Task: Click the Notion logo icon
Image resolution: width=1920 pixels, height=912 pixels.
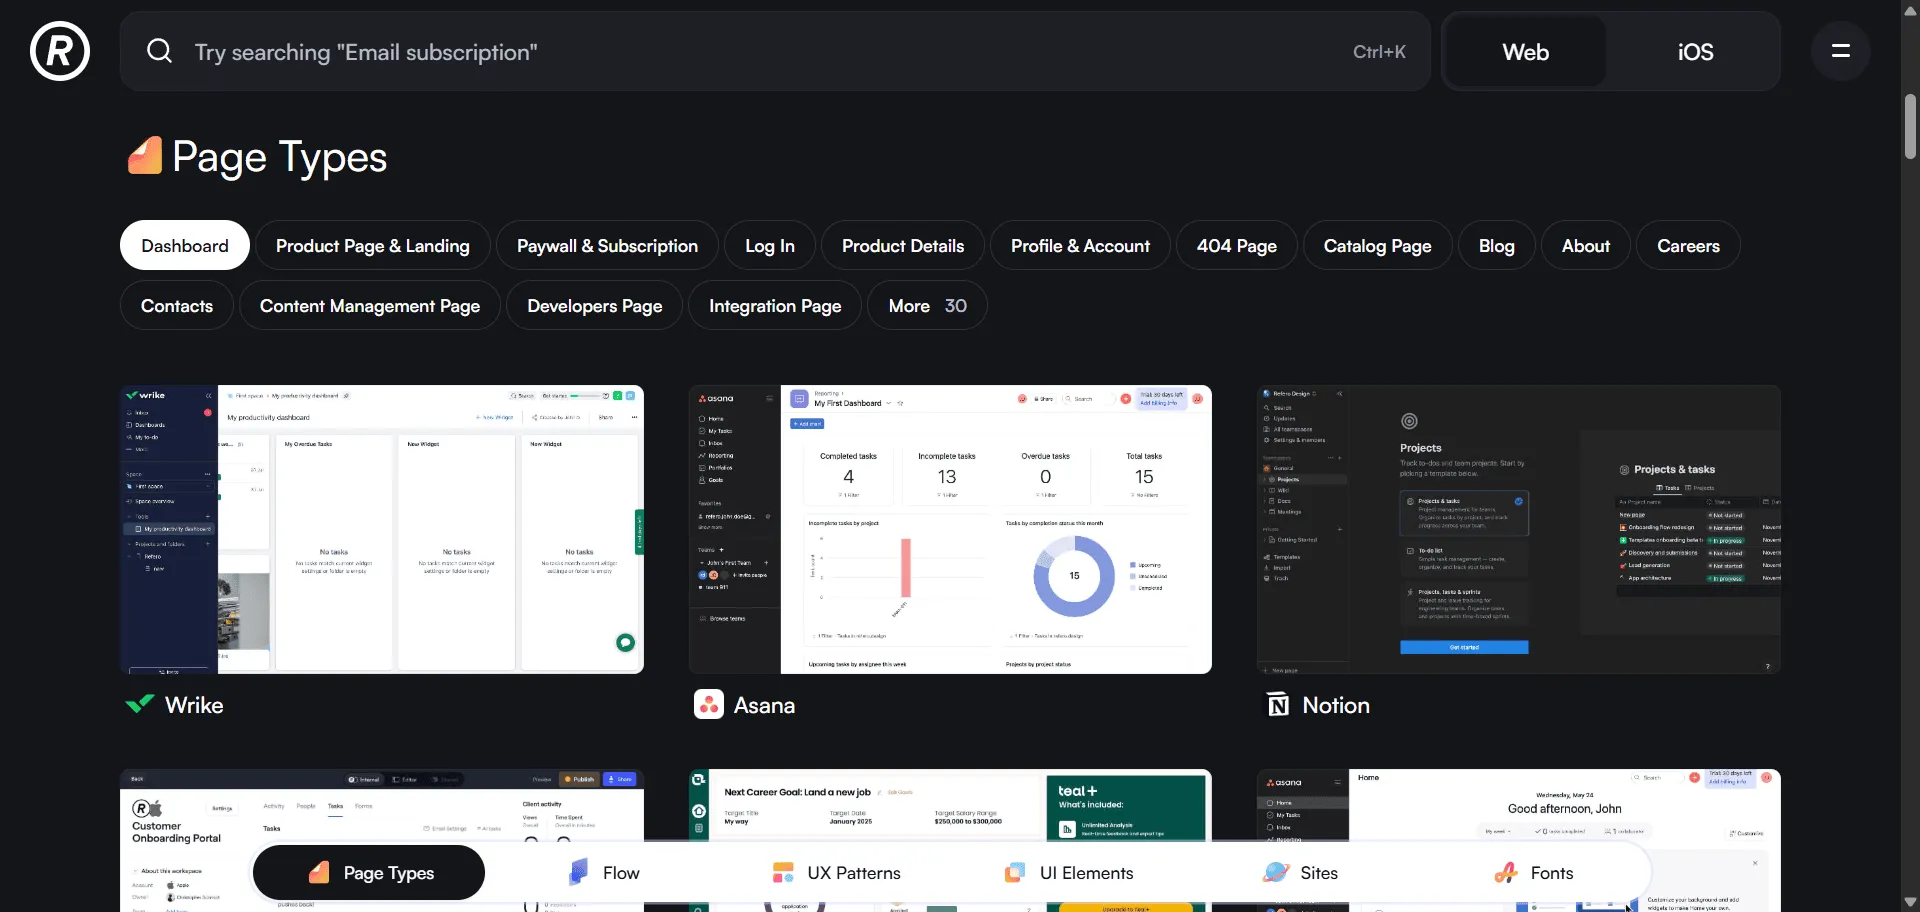Action: tap(1278, 705)
